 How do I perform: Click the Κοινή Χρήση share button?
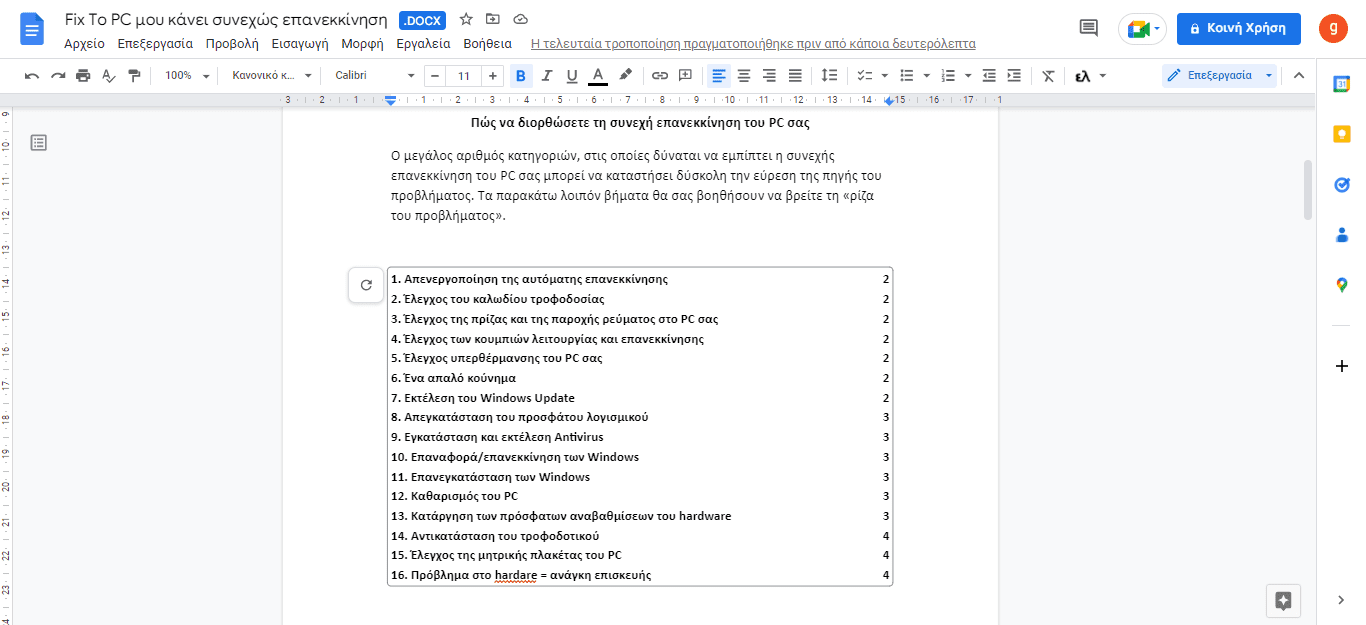pos(1238,29)
